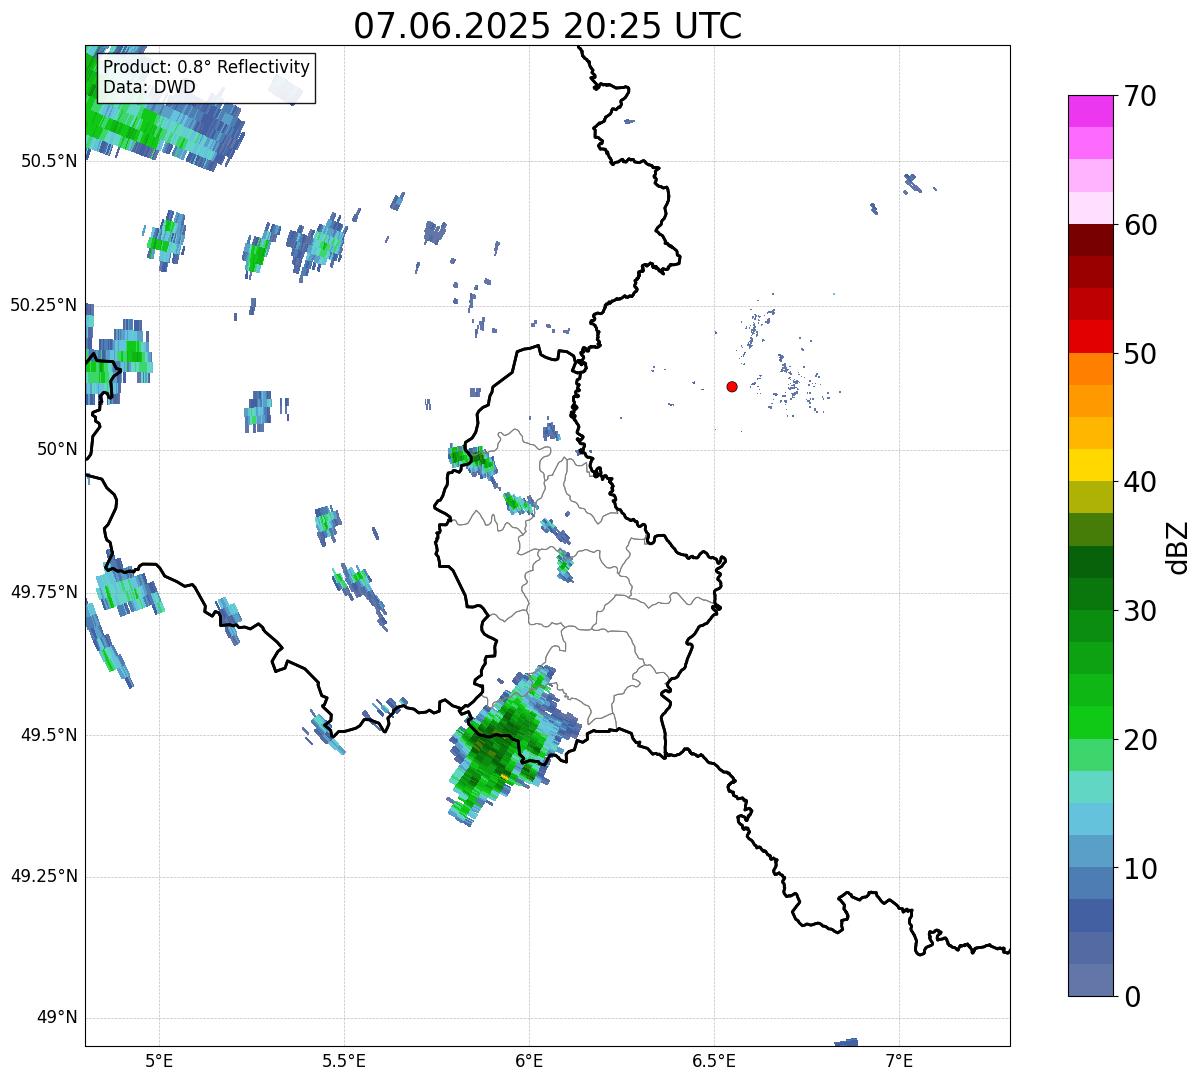Pick the yellow colorbar swatch above 40

pos(1090,465)
